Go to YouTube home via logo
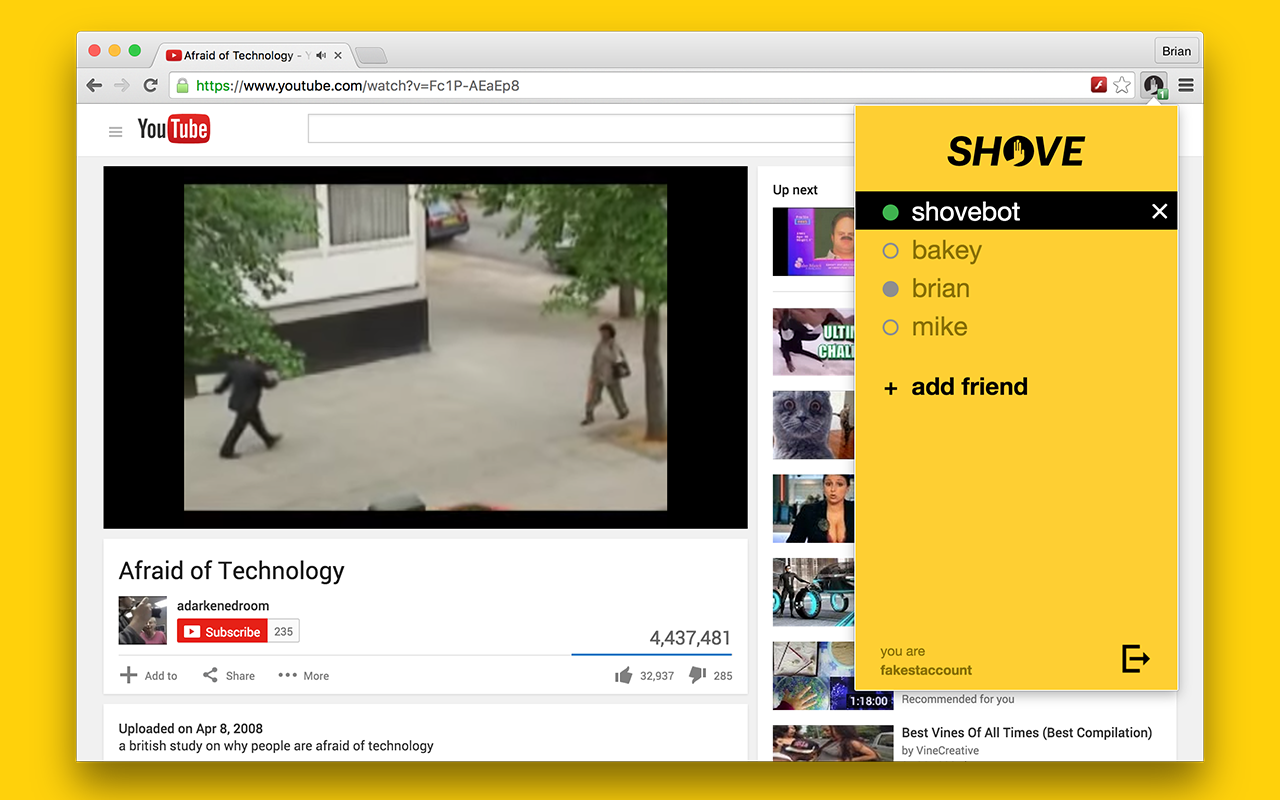The height and width of the screenshot is (800, 1280). pyautogui.click(x=174, y=129)
